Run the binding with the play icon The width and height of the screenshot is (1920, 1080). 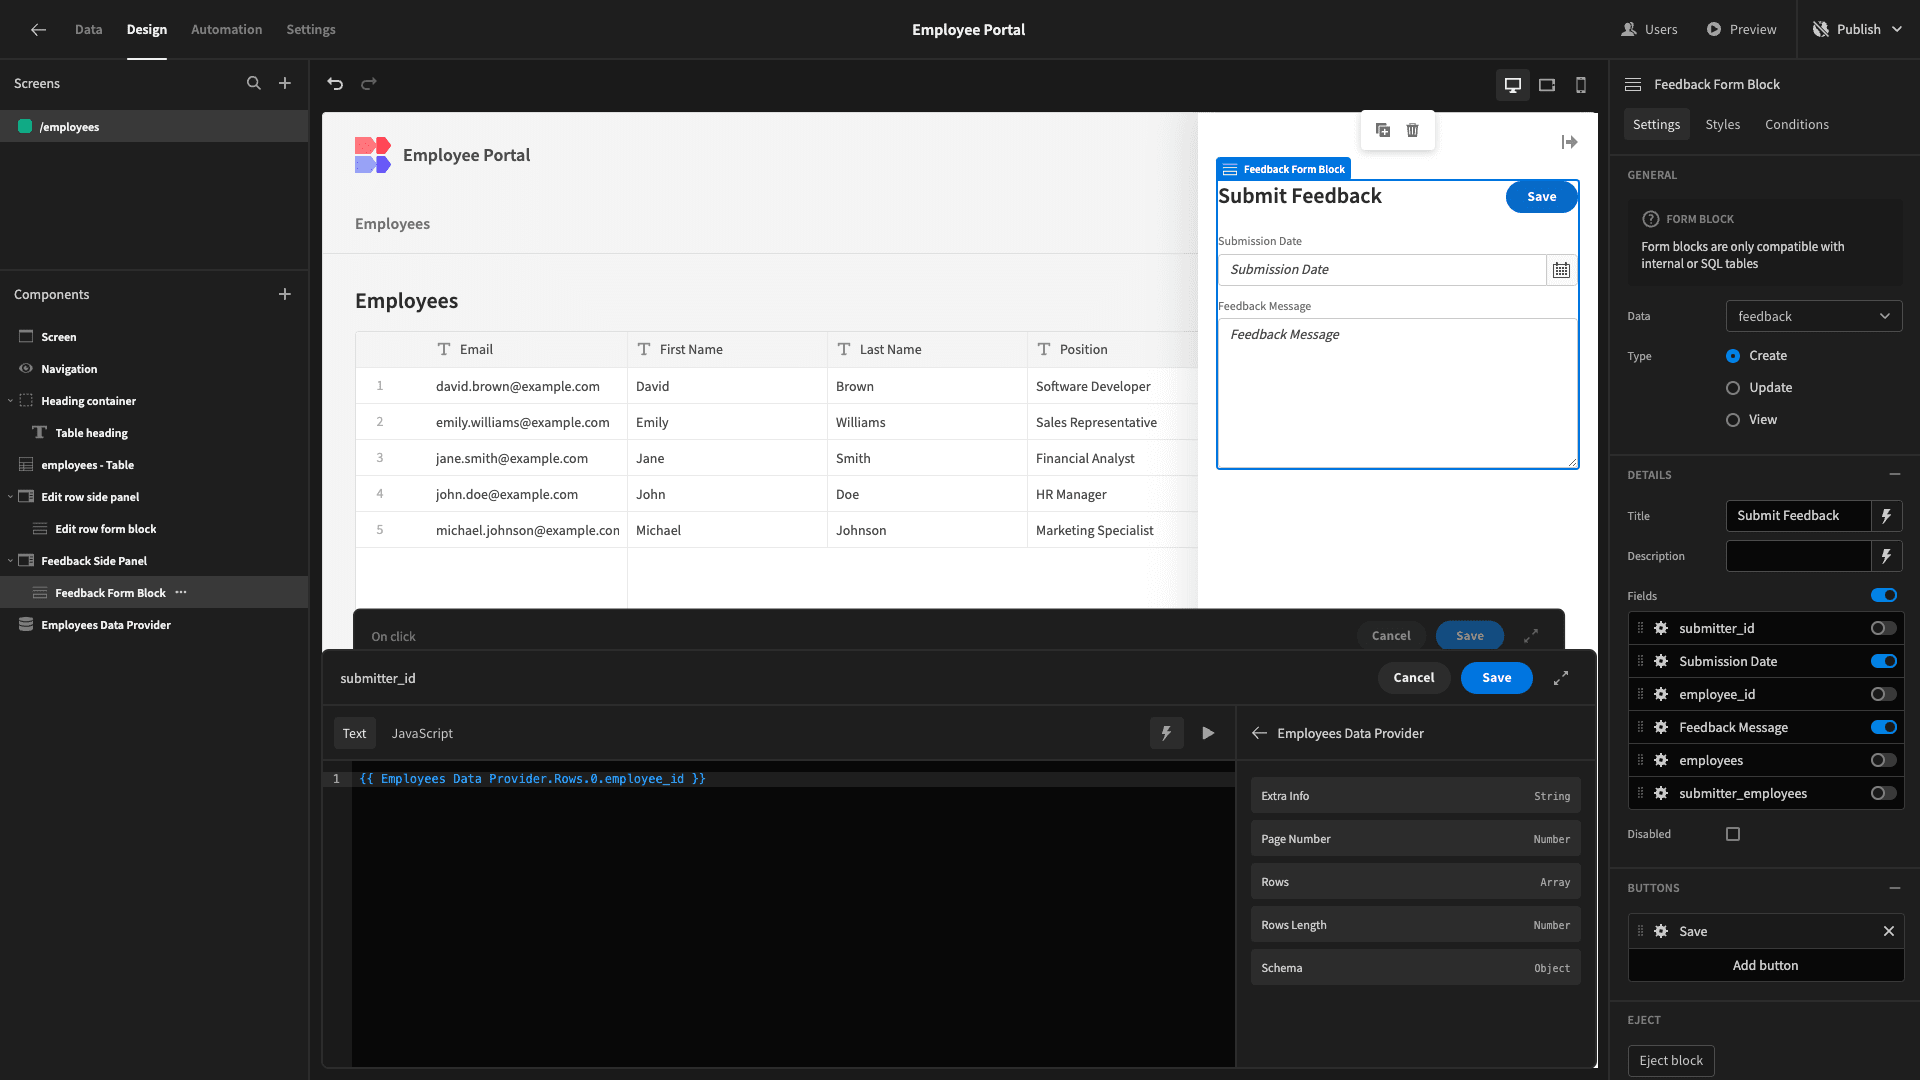1208,733
